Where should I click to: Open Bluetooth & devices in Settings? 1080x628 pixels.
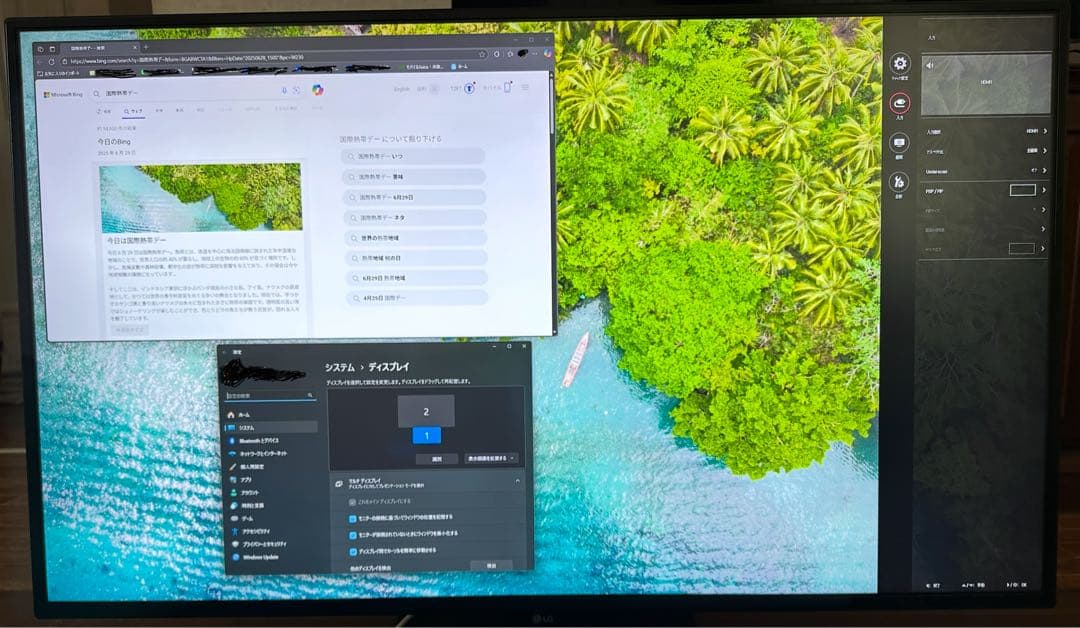click(258, 440)
